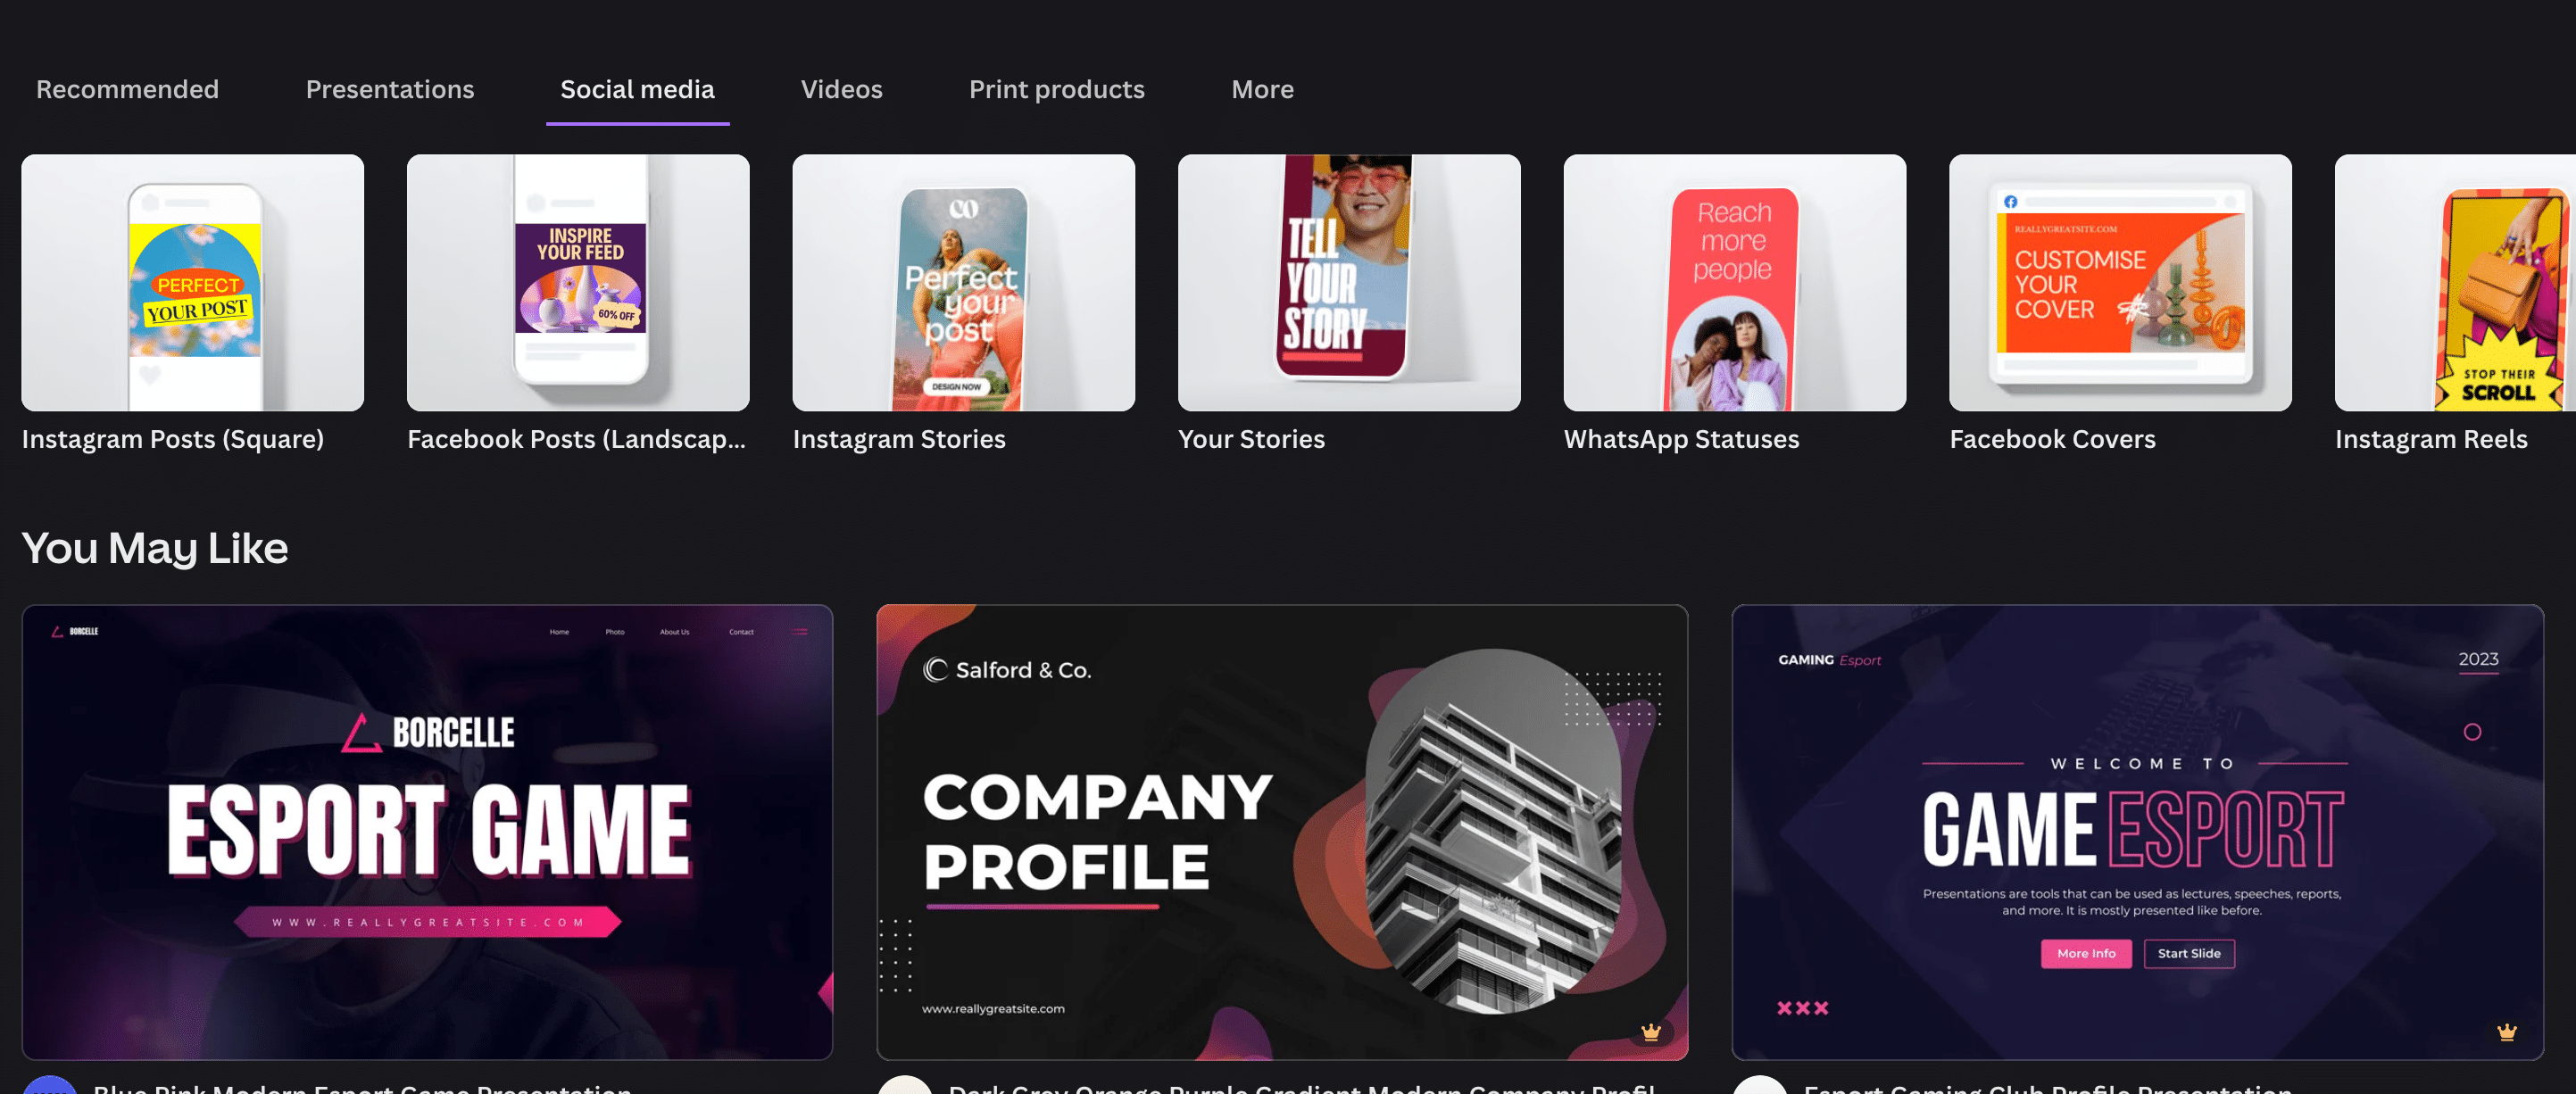Screen dimensions: 2576x1094
Task: Click the Instagram Posts (Square) icon
Action: click(192, 281)
